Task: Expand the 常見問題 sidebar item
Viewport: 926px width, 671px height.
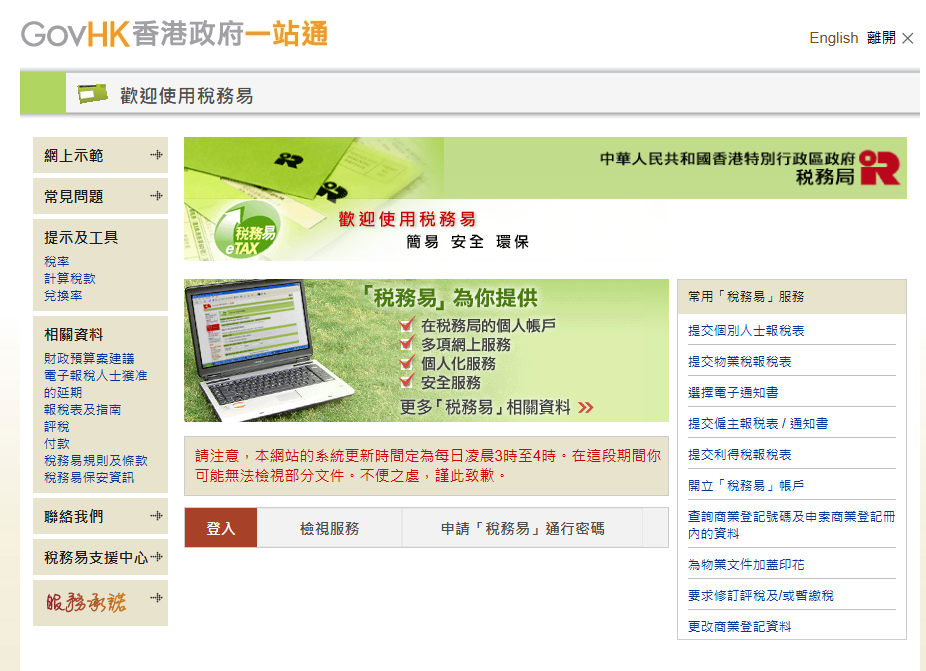Action: pyautogui.click(x=156, y=196)
